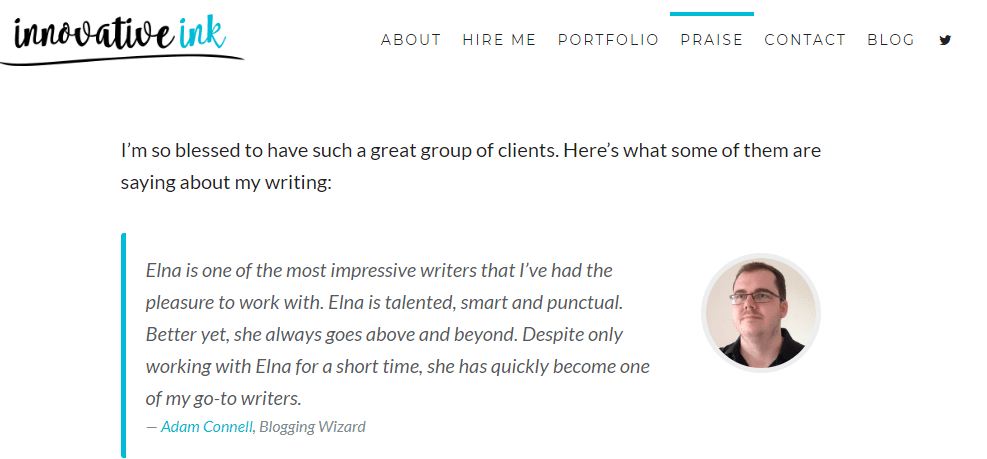Open the Hire Me page
This screenshot has height=459, width=987.
click(499, 40)
